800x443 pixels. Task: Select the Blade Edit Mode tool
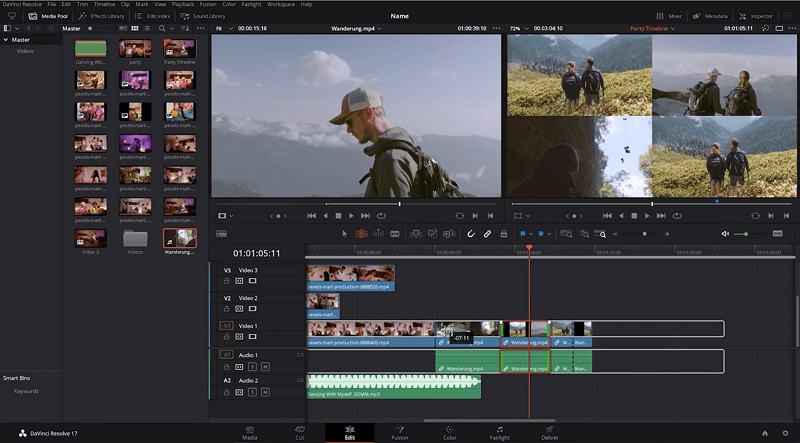point(395,234)
